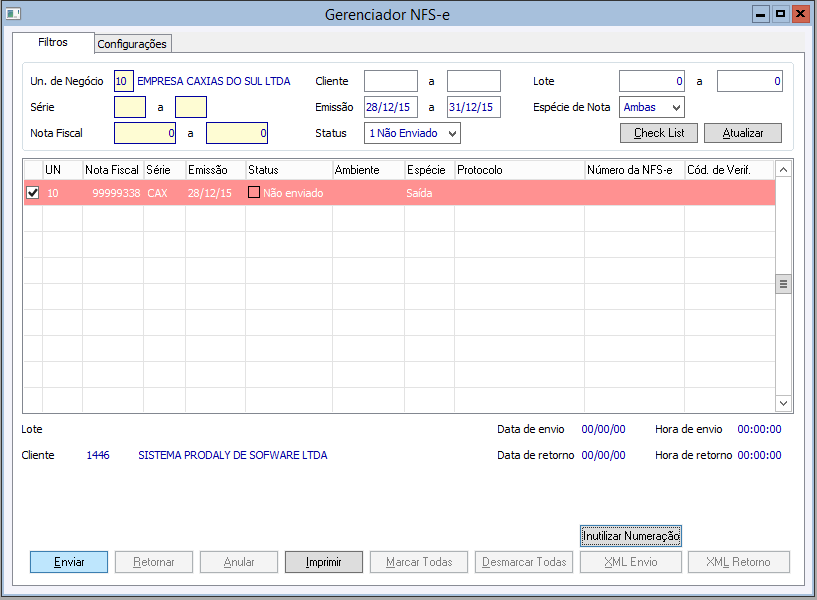Click the Un. de Negócio code field
The width and height of the screenshot is (817, 600).
[x=123, y=81]
